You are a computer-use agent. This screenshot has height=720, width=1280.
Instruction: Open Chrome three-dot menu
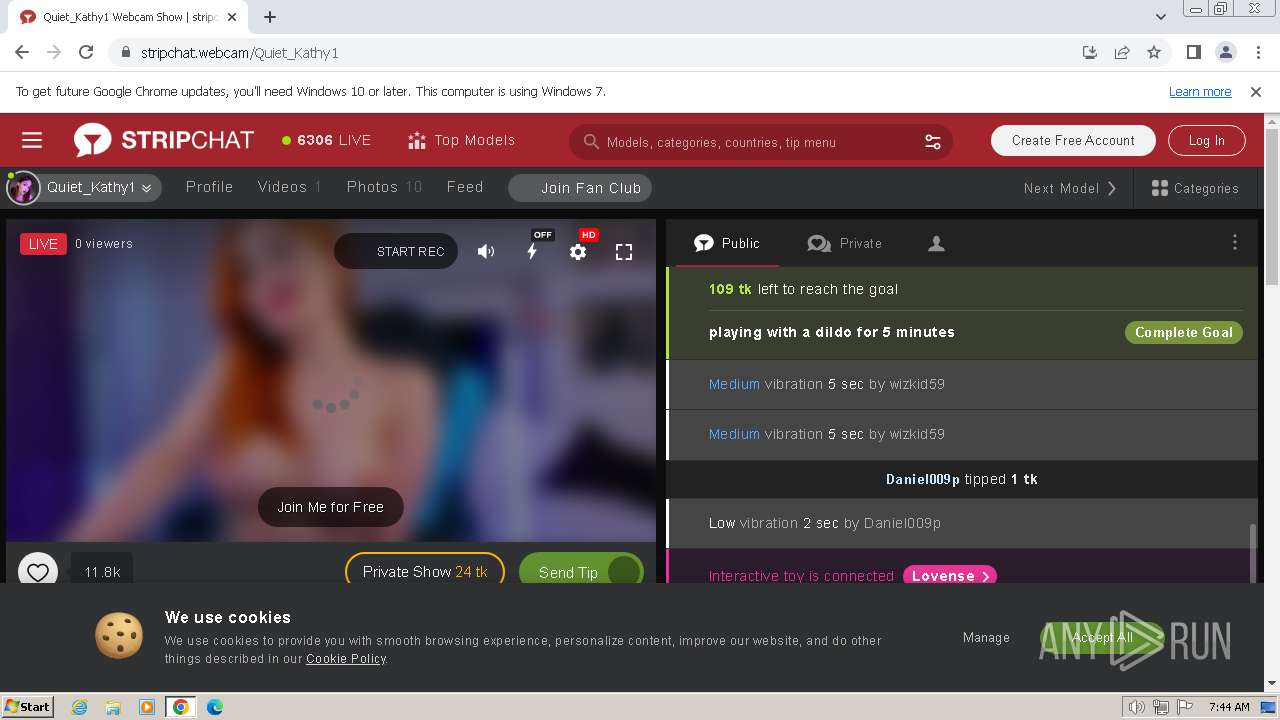[x=1258, y=53]
